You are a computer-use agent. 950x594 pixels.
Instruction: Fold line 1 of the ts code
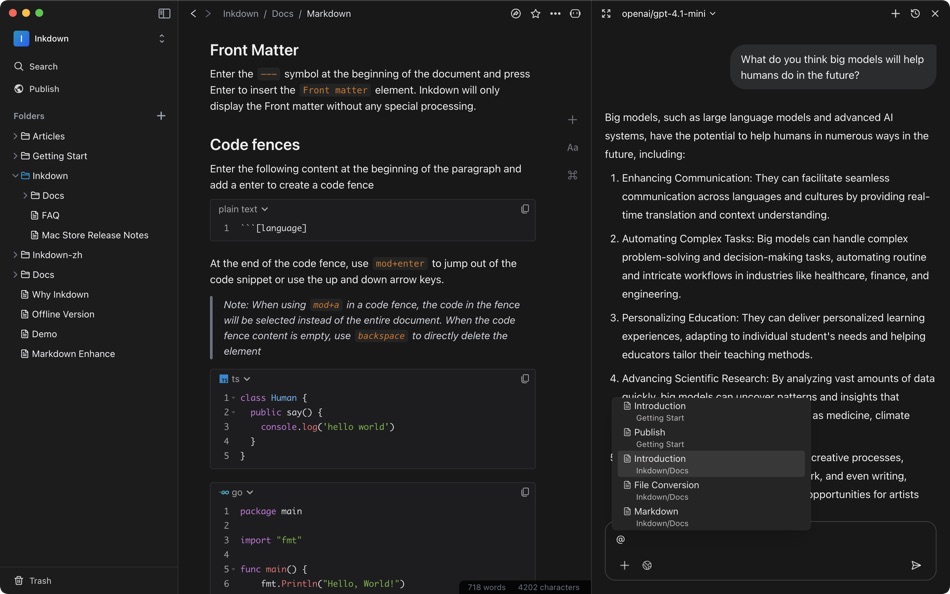234,398
